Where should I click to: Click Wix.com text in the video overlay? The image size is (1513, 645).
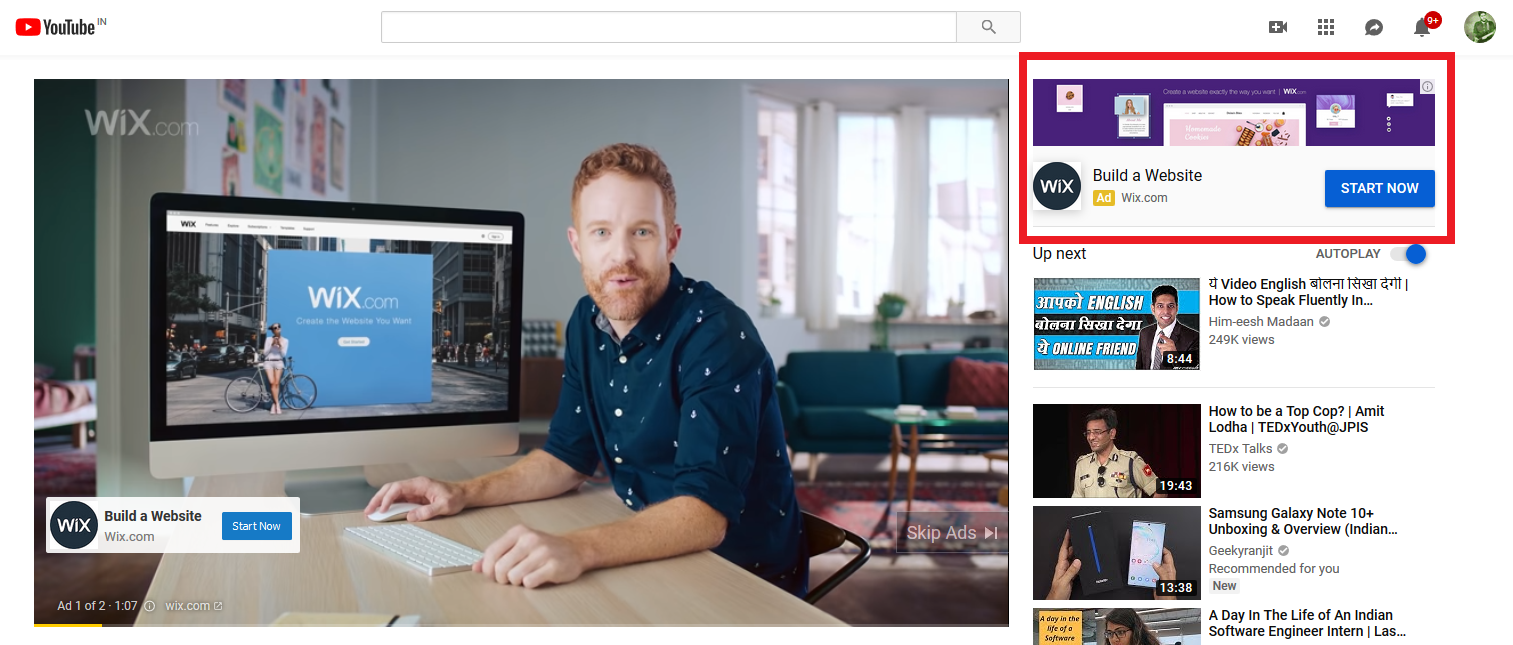pyautogui.click(x=129, y=537)
